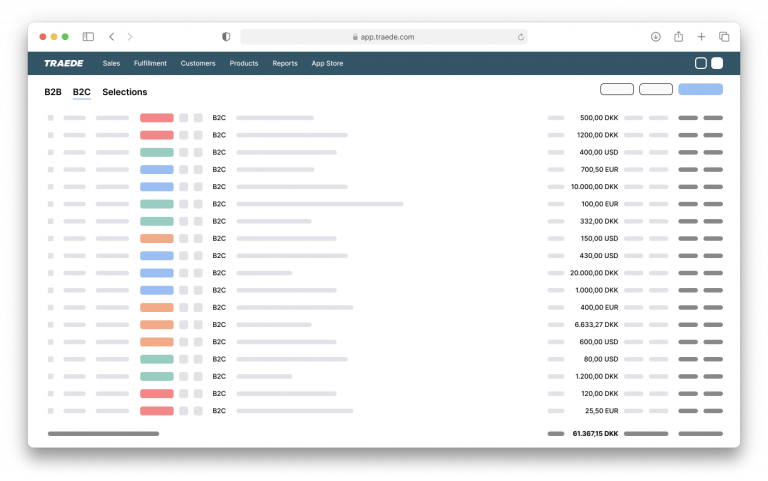The height and width of the screenshot is (481, 768).
Task: Toggle the Safari sidebar icon
Action: [x=88, y=37]
